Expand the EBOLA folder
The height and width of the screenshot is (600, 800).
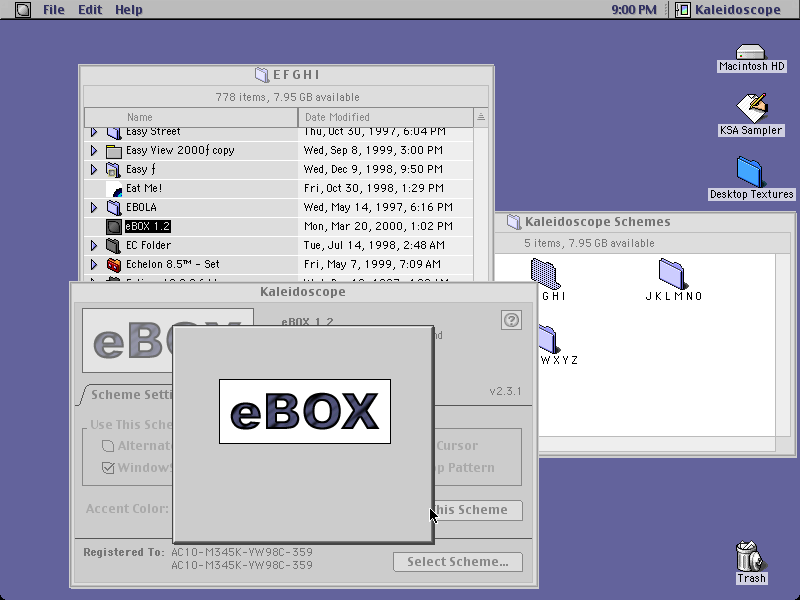click(94, 208)
